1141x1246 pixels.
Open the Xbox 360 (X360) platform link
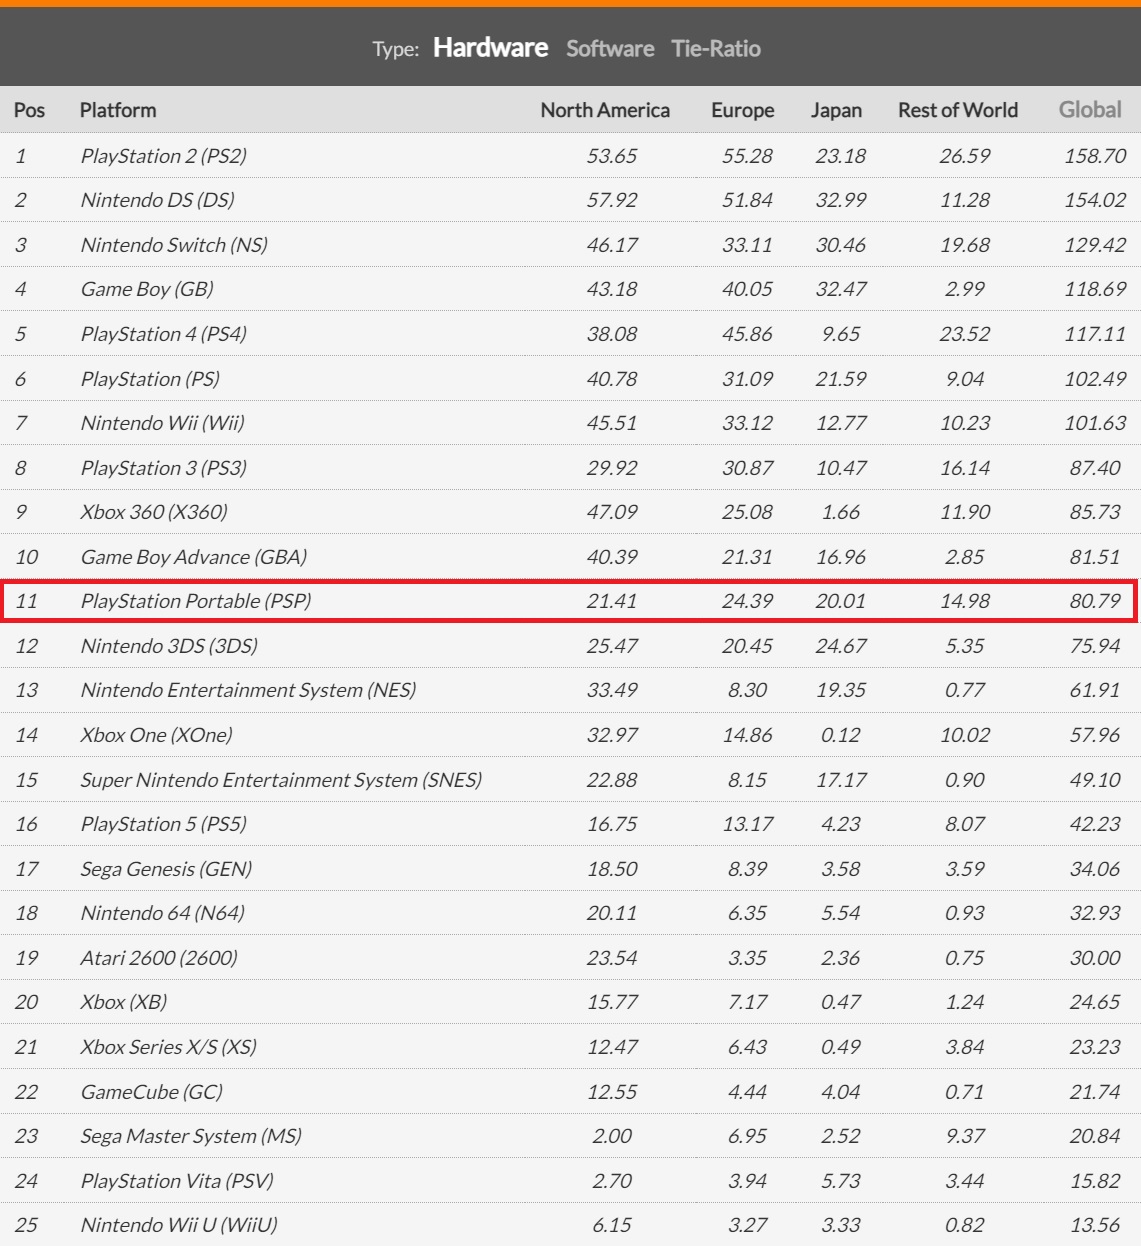coord(154,512)
